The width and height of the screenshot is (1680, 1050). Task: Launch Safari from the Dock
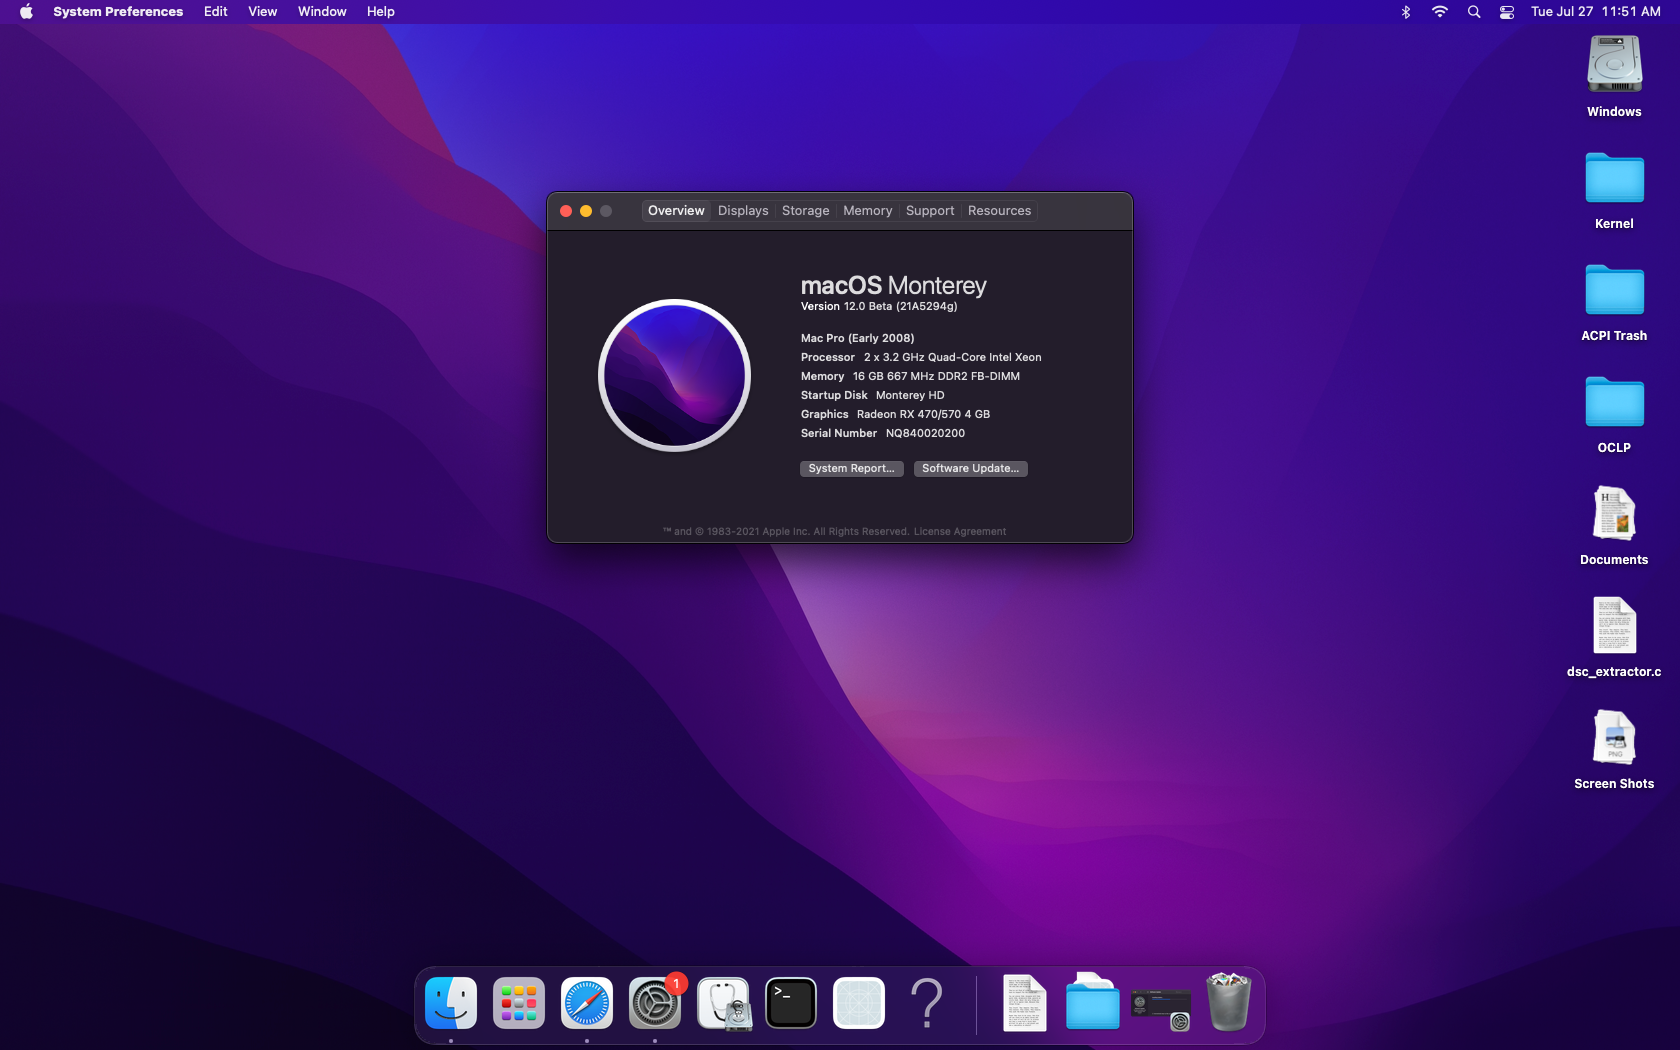[587, 1003]
